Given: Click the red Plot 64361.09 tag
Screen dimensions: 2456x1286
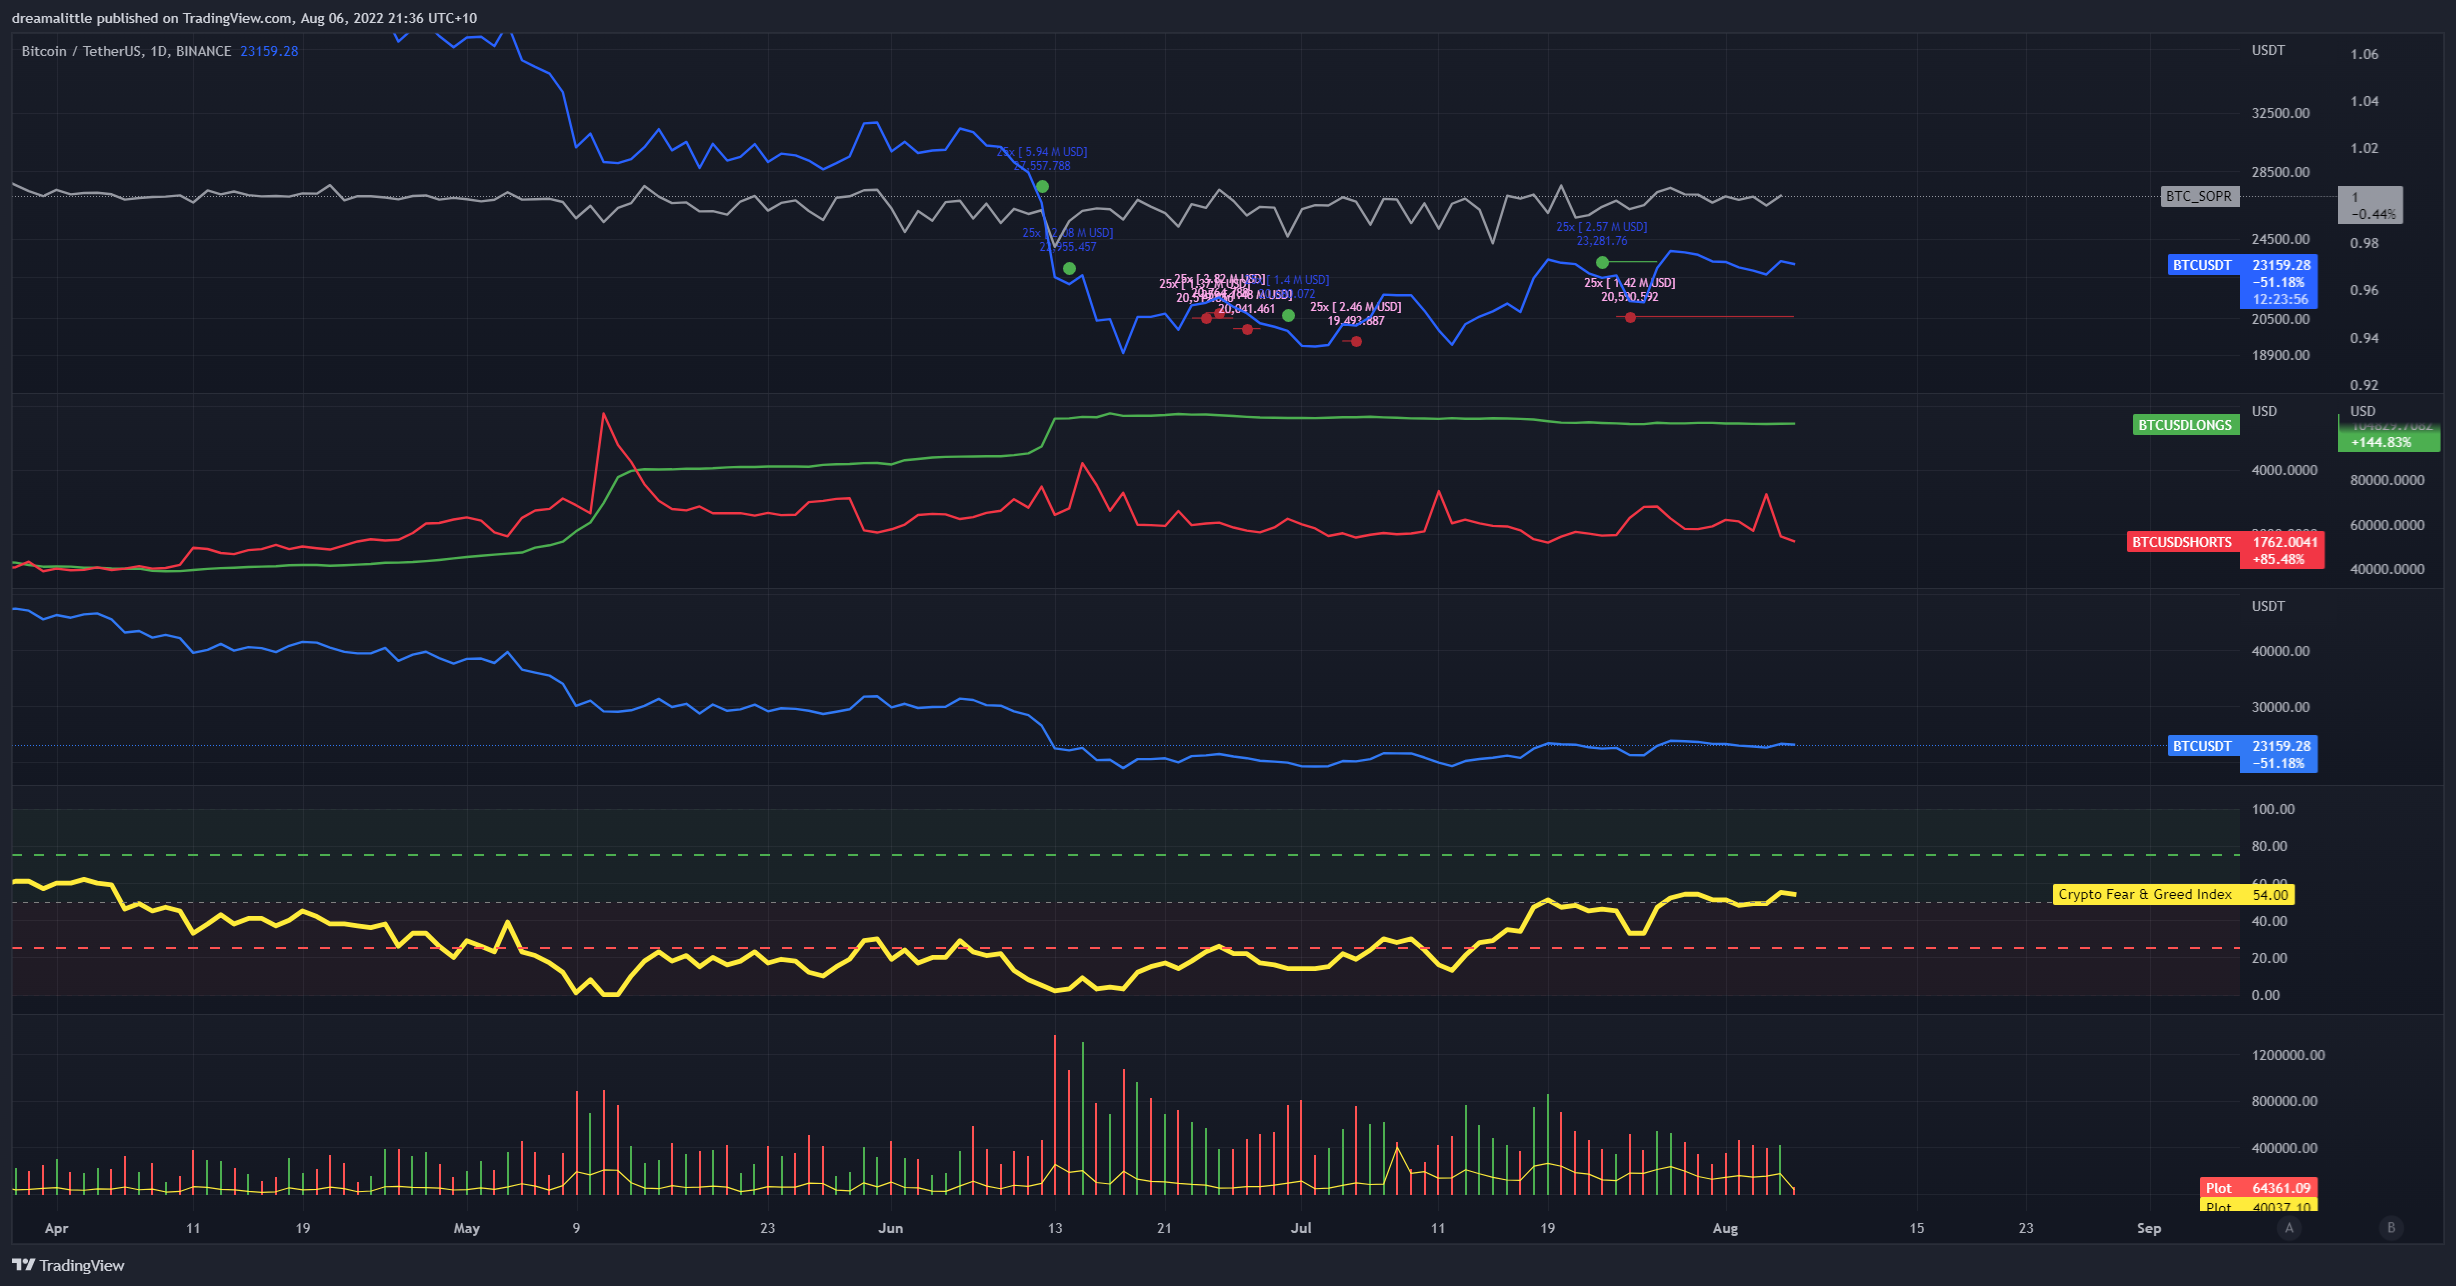Looking at the screenshot, I should (x=2258, y=1188).
